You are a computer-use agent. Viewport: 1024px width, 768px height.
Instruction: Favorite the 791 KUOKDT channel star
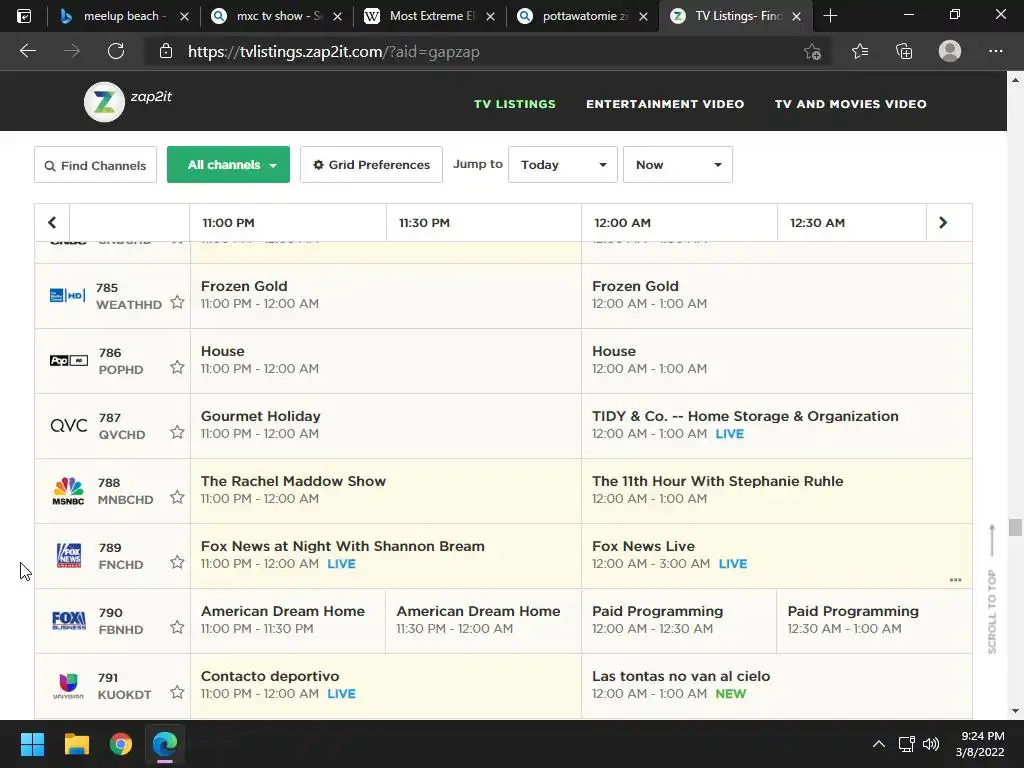pos(177,692)
